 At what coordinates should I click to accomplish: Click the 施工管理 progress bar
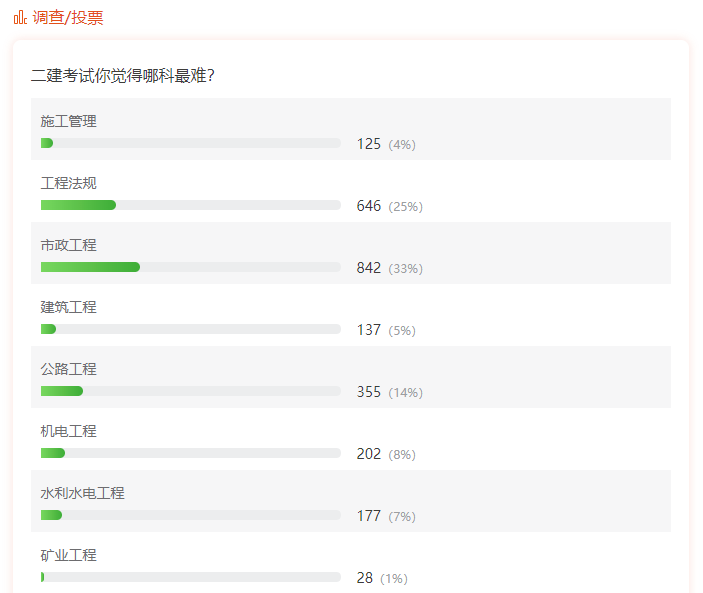190,143
